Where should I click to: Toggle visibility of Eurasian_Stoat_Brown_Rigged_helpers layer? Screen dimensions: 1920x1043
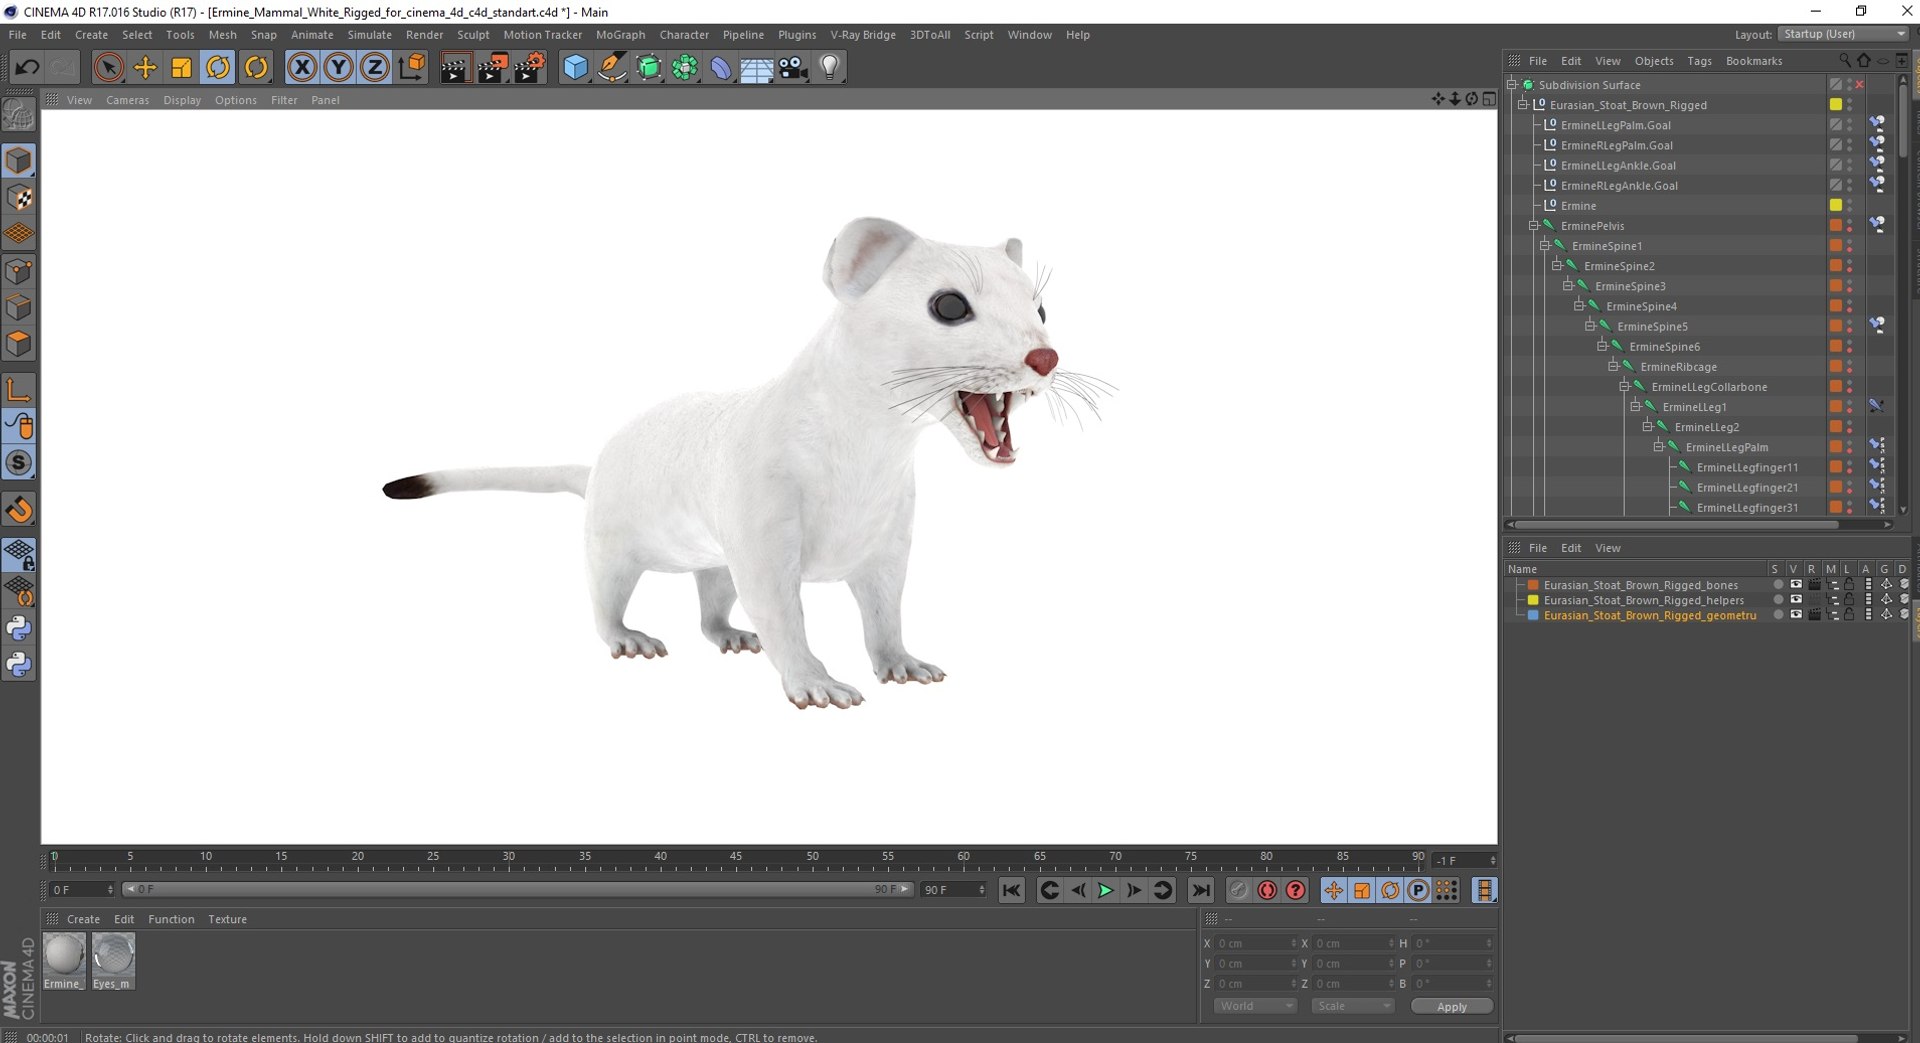1796,600
